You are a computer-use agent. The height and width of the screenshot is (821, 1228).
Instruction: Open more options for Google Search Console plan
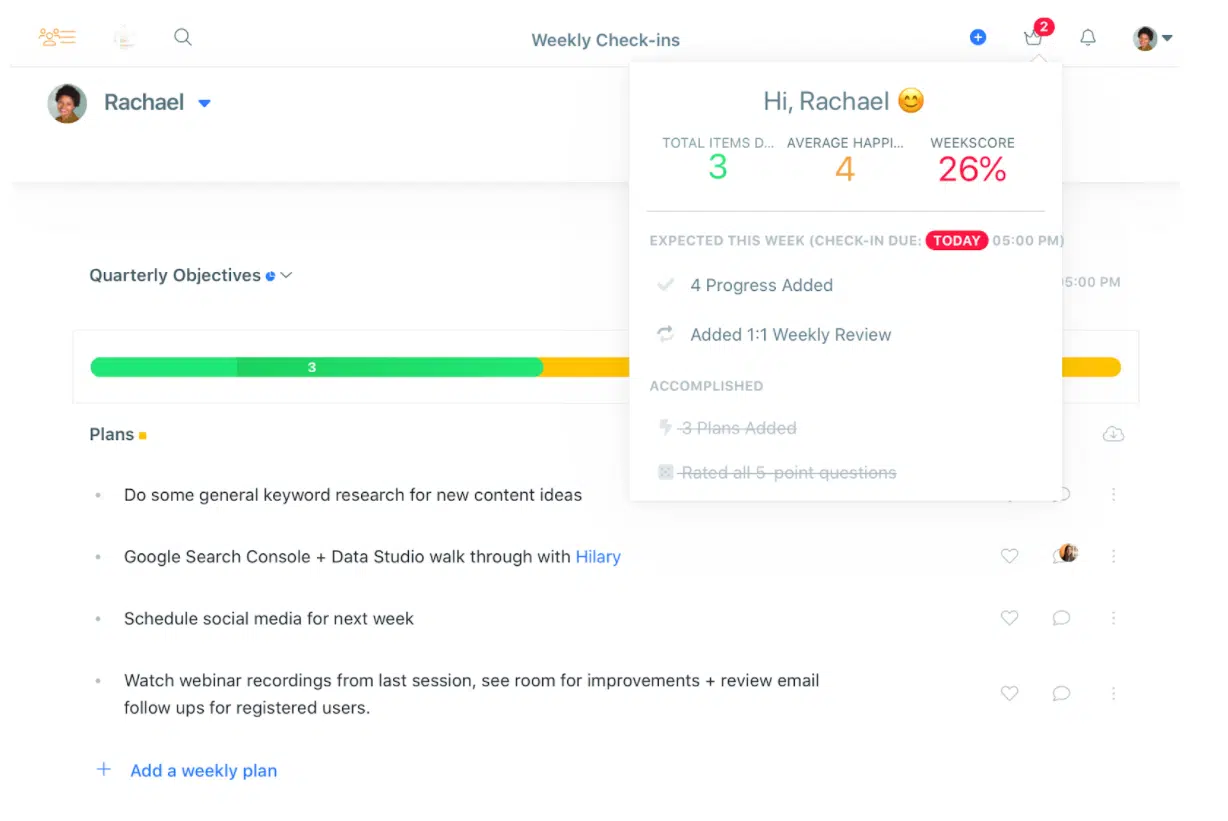(x=1113, y=556)
